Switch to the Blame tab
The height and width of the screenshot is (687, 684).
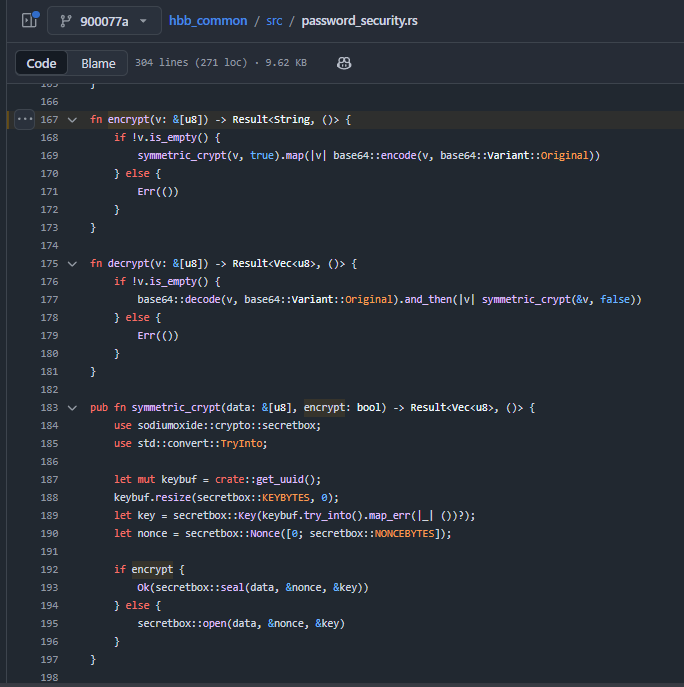tap(98, 63)
